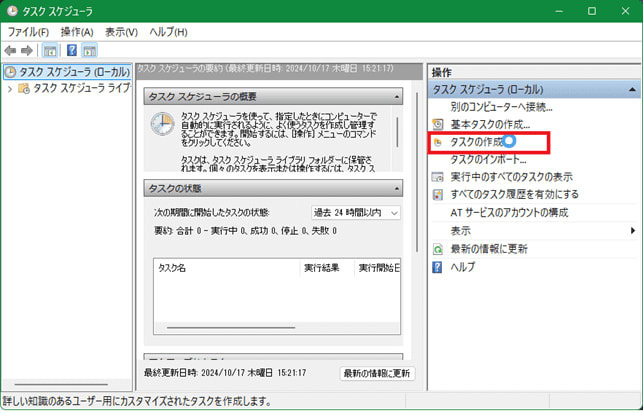Click the Forward arrow toolbar icon
Viewport: 643px width, 413px height.
coord(27,51)
